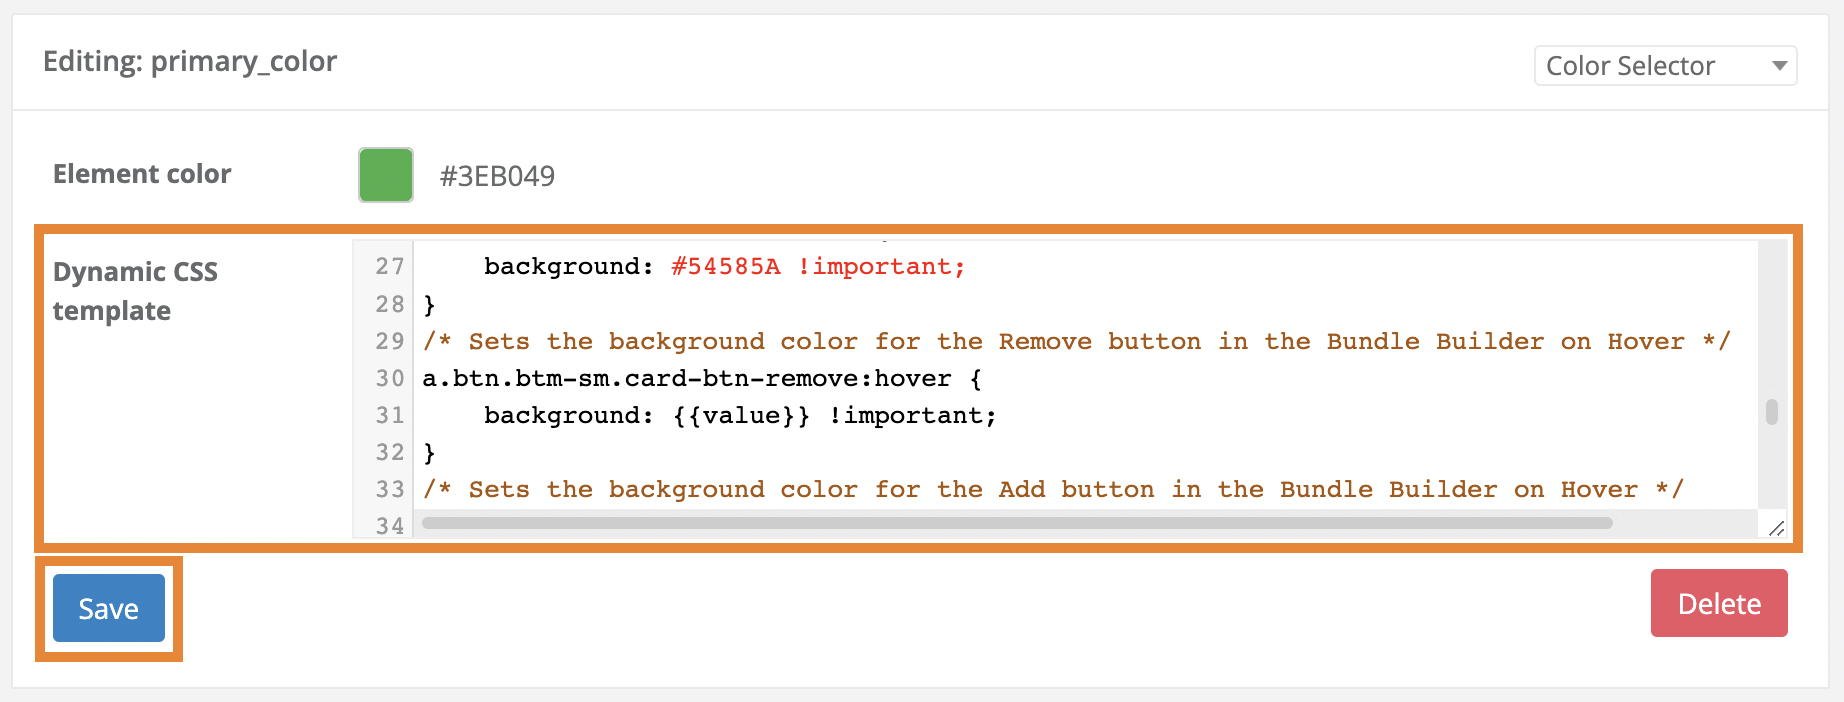Click the green Element color swatch

point(384,175)
